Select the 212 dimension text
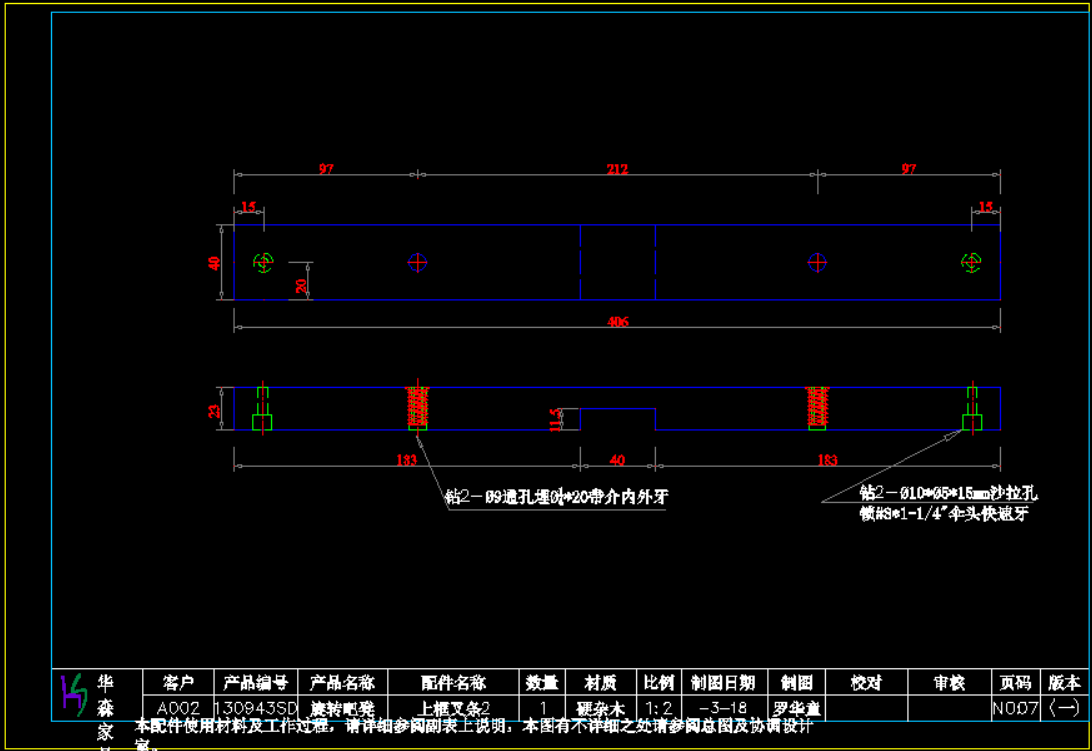Screen dimensions: 1092x751 tap(617, 169)
